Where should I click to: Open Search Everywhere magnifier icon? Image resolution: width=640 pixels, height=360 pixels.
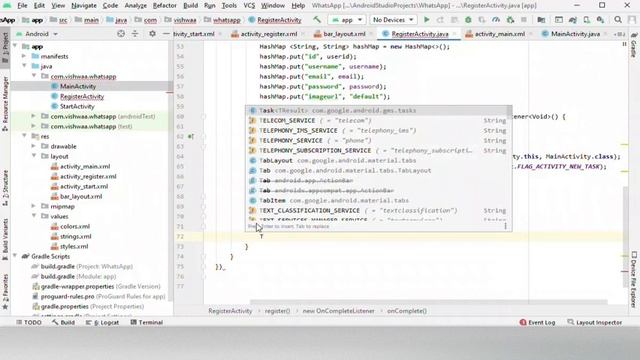click(618, 20)
